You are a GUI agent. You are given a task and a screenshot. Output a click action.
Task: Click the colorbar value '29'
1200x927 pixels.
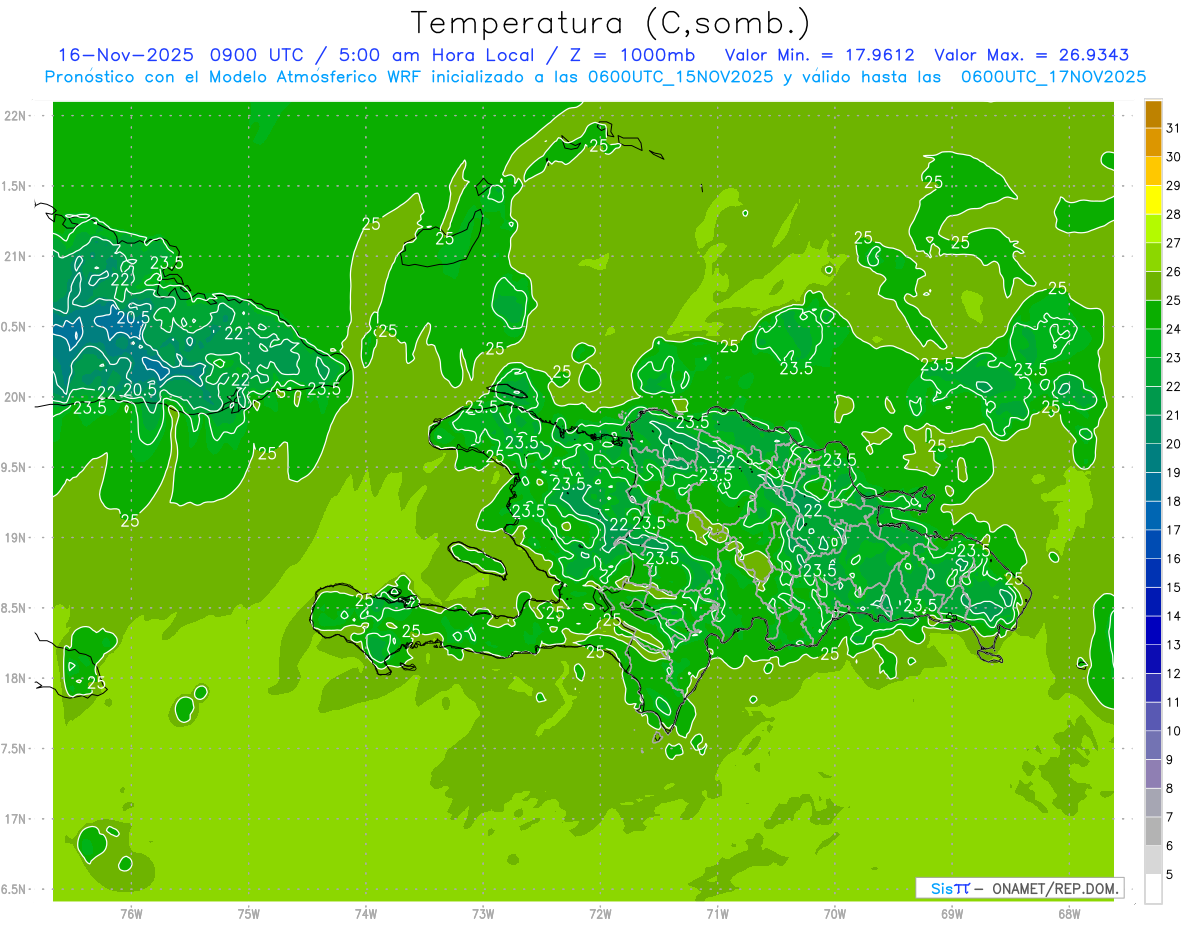[1174, 186]
